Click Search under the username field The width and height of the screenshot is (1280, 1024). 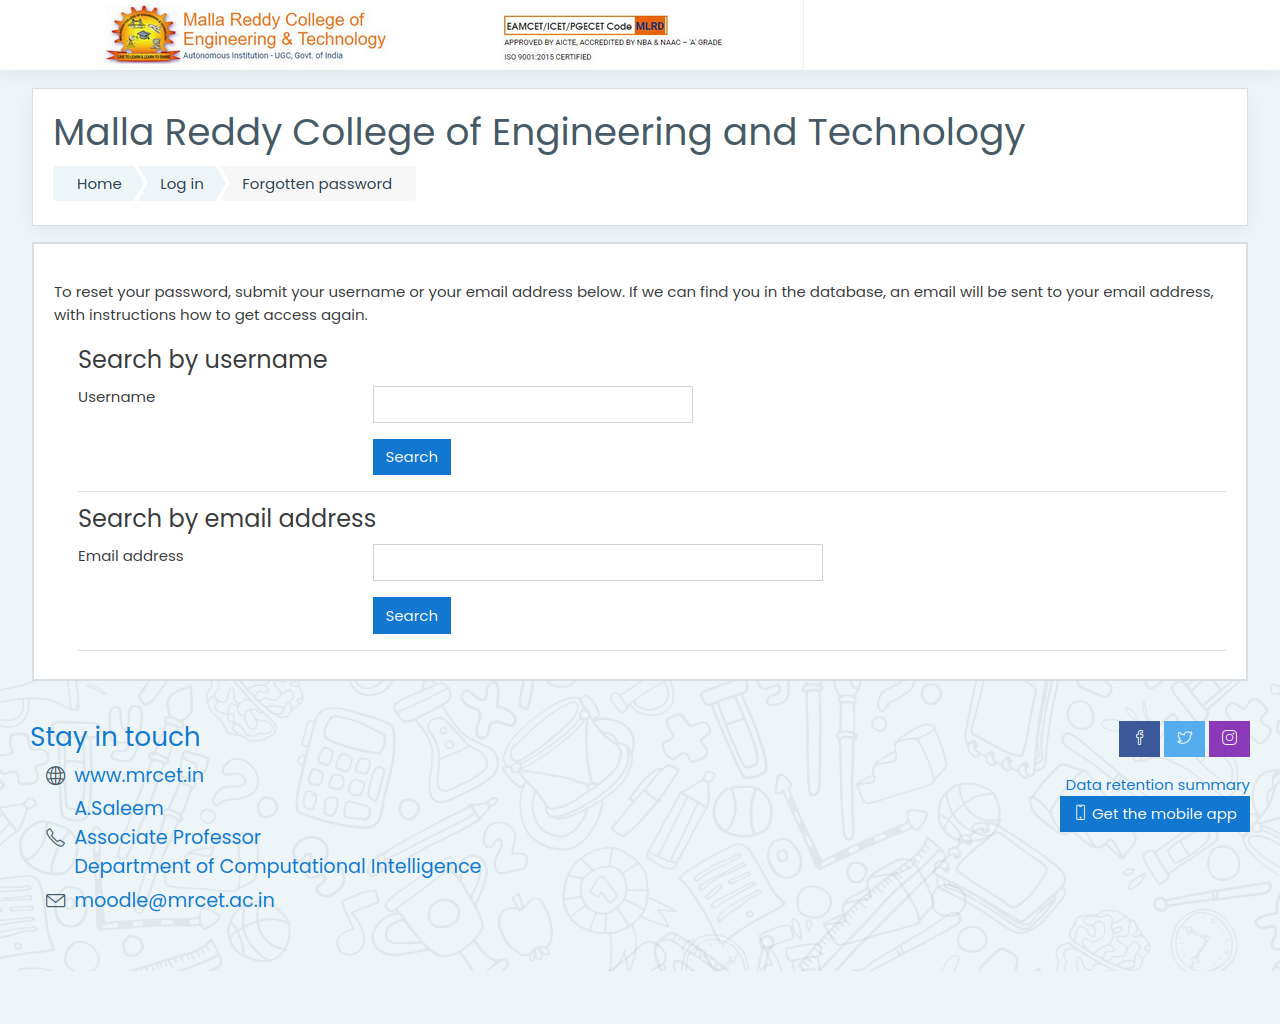pyautogui.click(x=412, y=457)
